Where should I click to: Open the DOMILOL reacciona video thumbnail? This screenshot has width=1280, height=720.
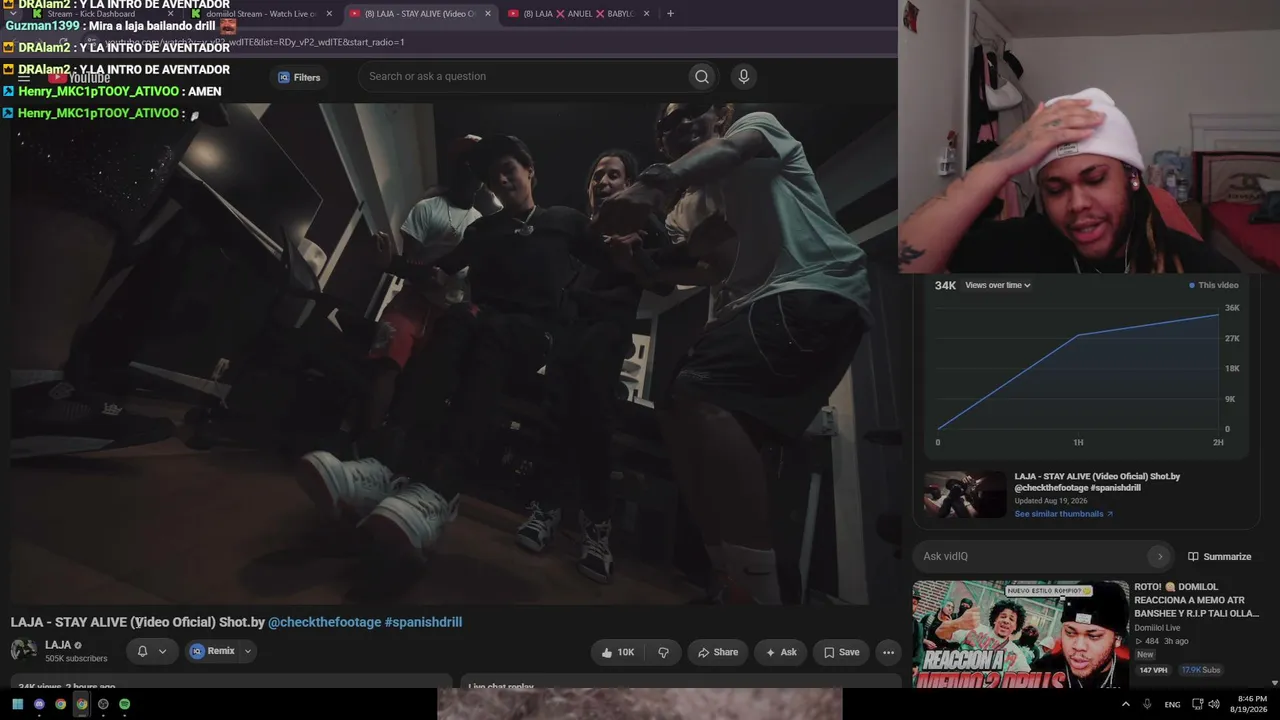point(1020,634)
